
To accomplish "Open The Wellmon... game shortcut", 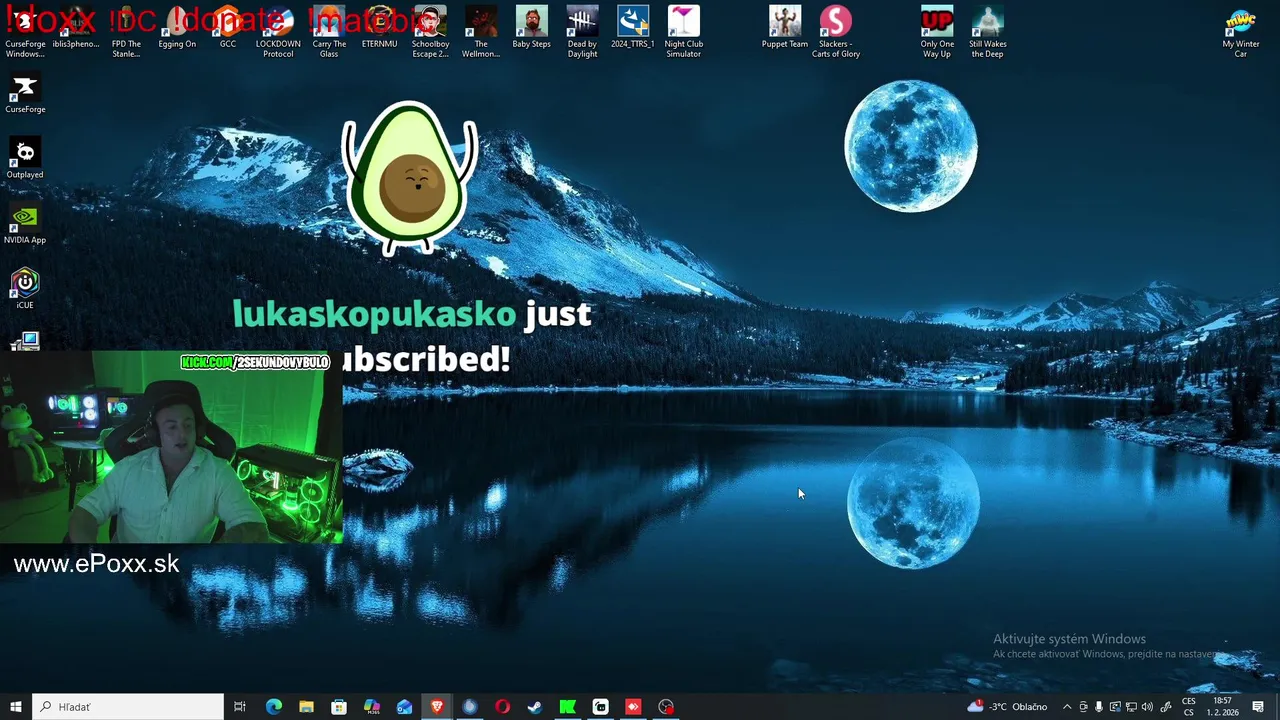I will tap(481, 32).
